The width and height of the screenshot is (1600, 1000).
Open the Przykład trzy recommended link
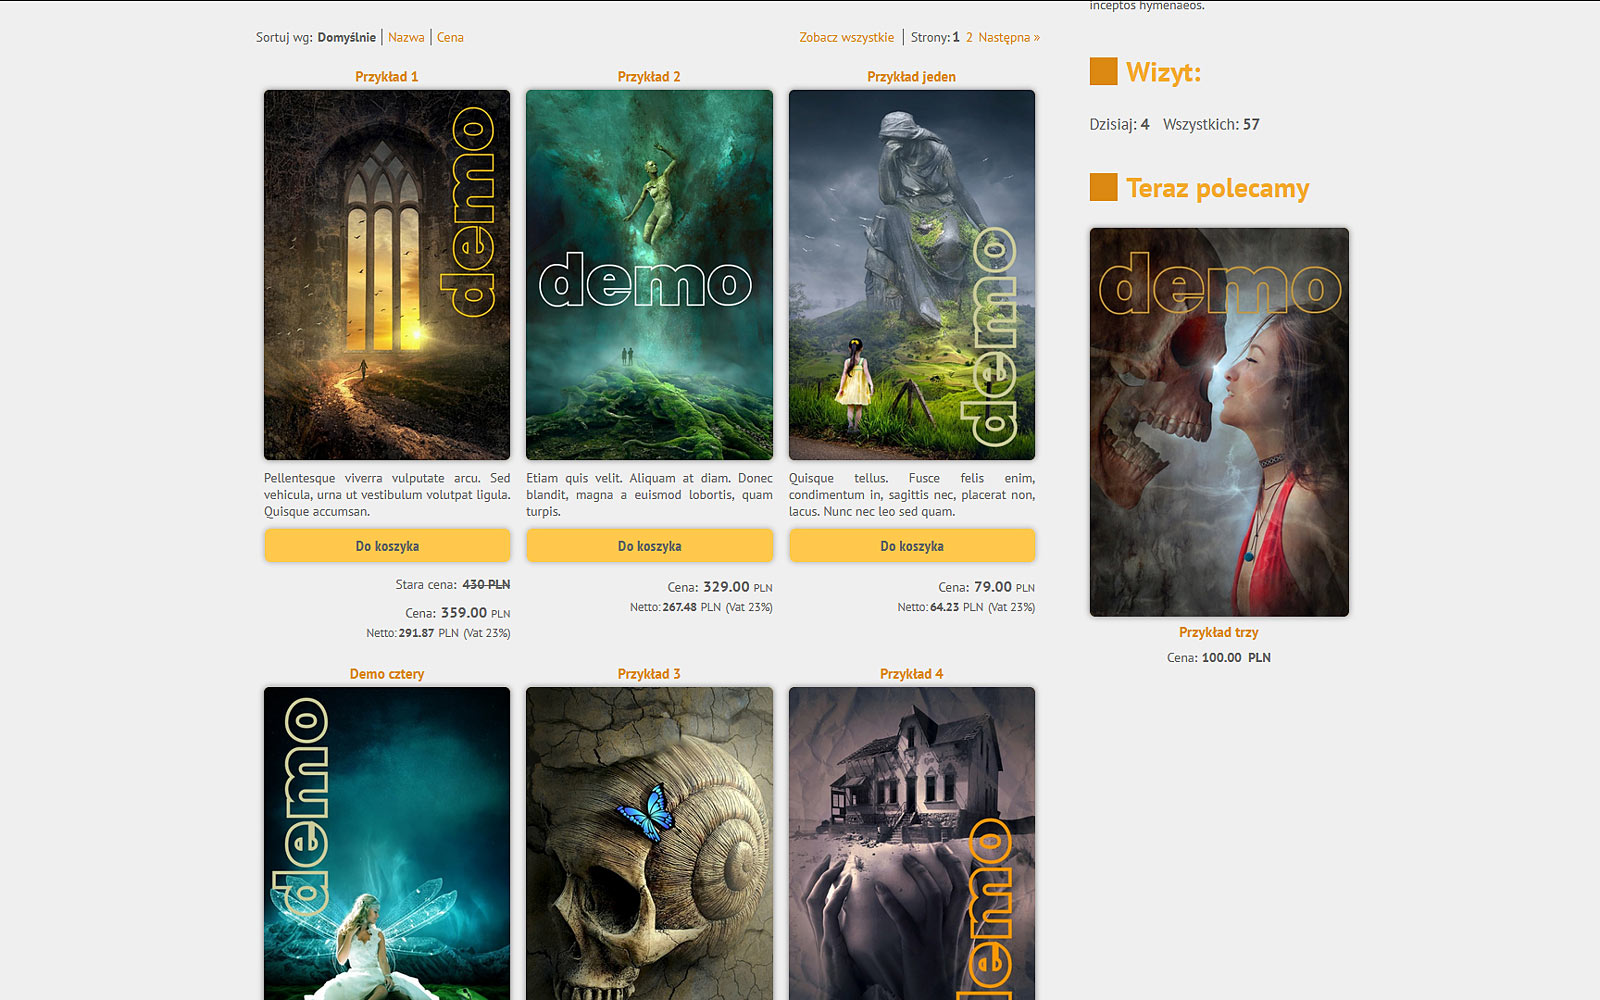[1218, 632]
